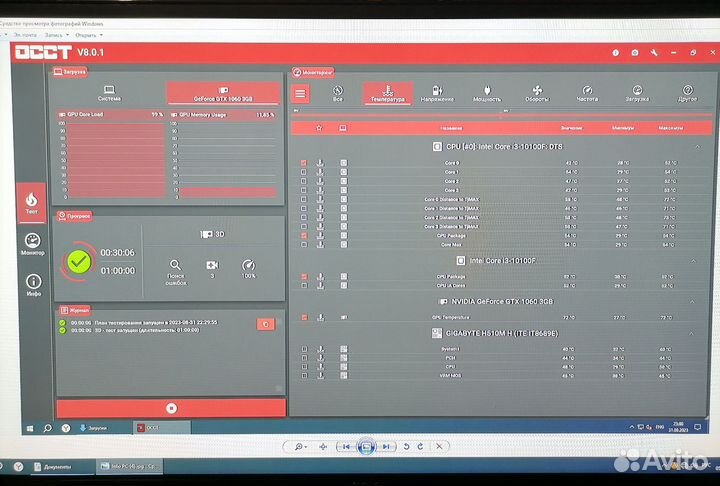Switch to the Обороты tab
Screen dimensions: 720x486
click(537, 93)
